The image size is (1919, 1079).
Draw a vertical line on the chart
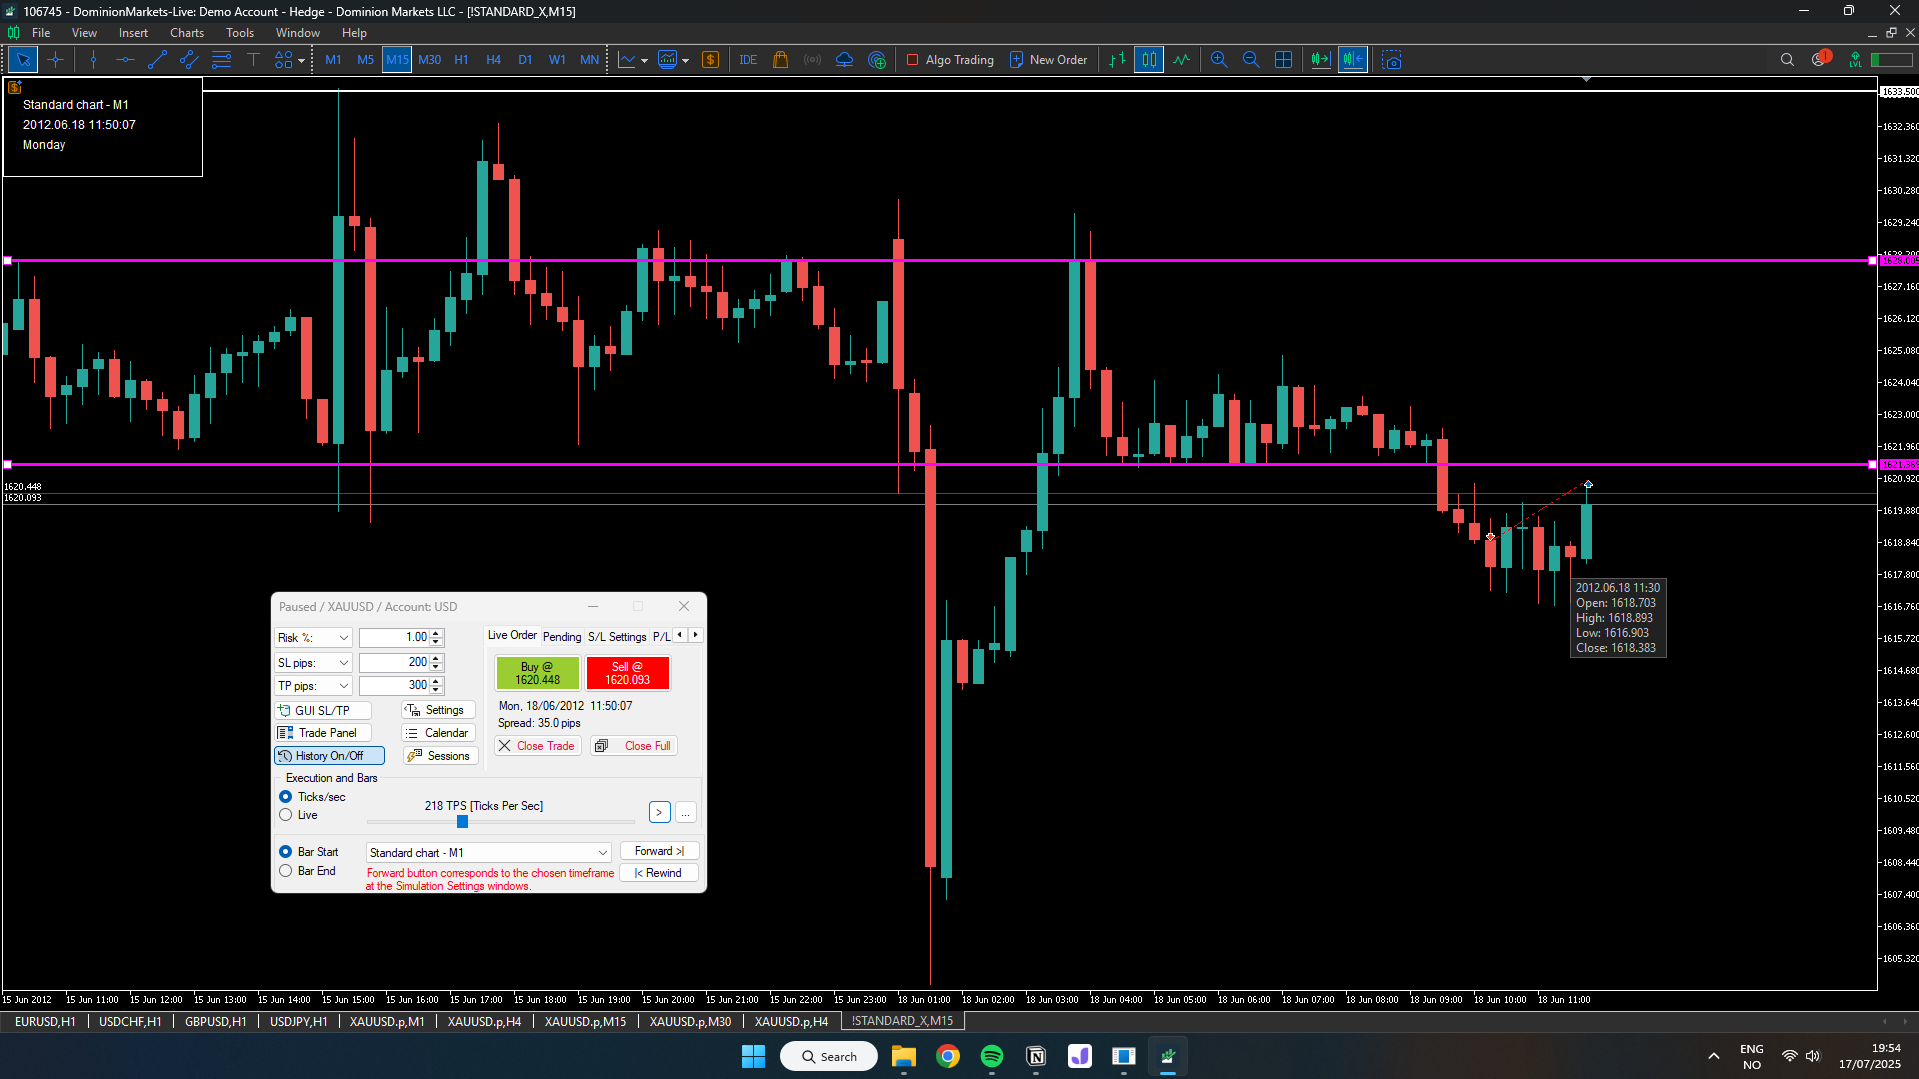tap(93, 60)
